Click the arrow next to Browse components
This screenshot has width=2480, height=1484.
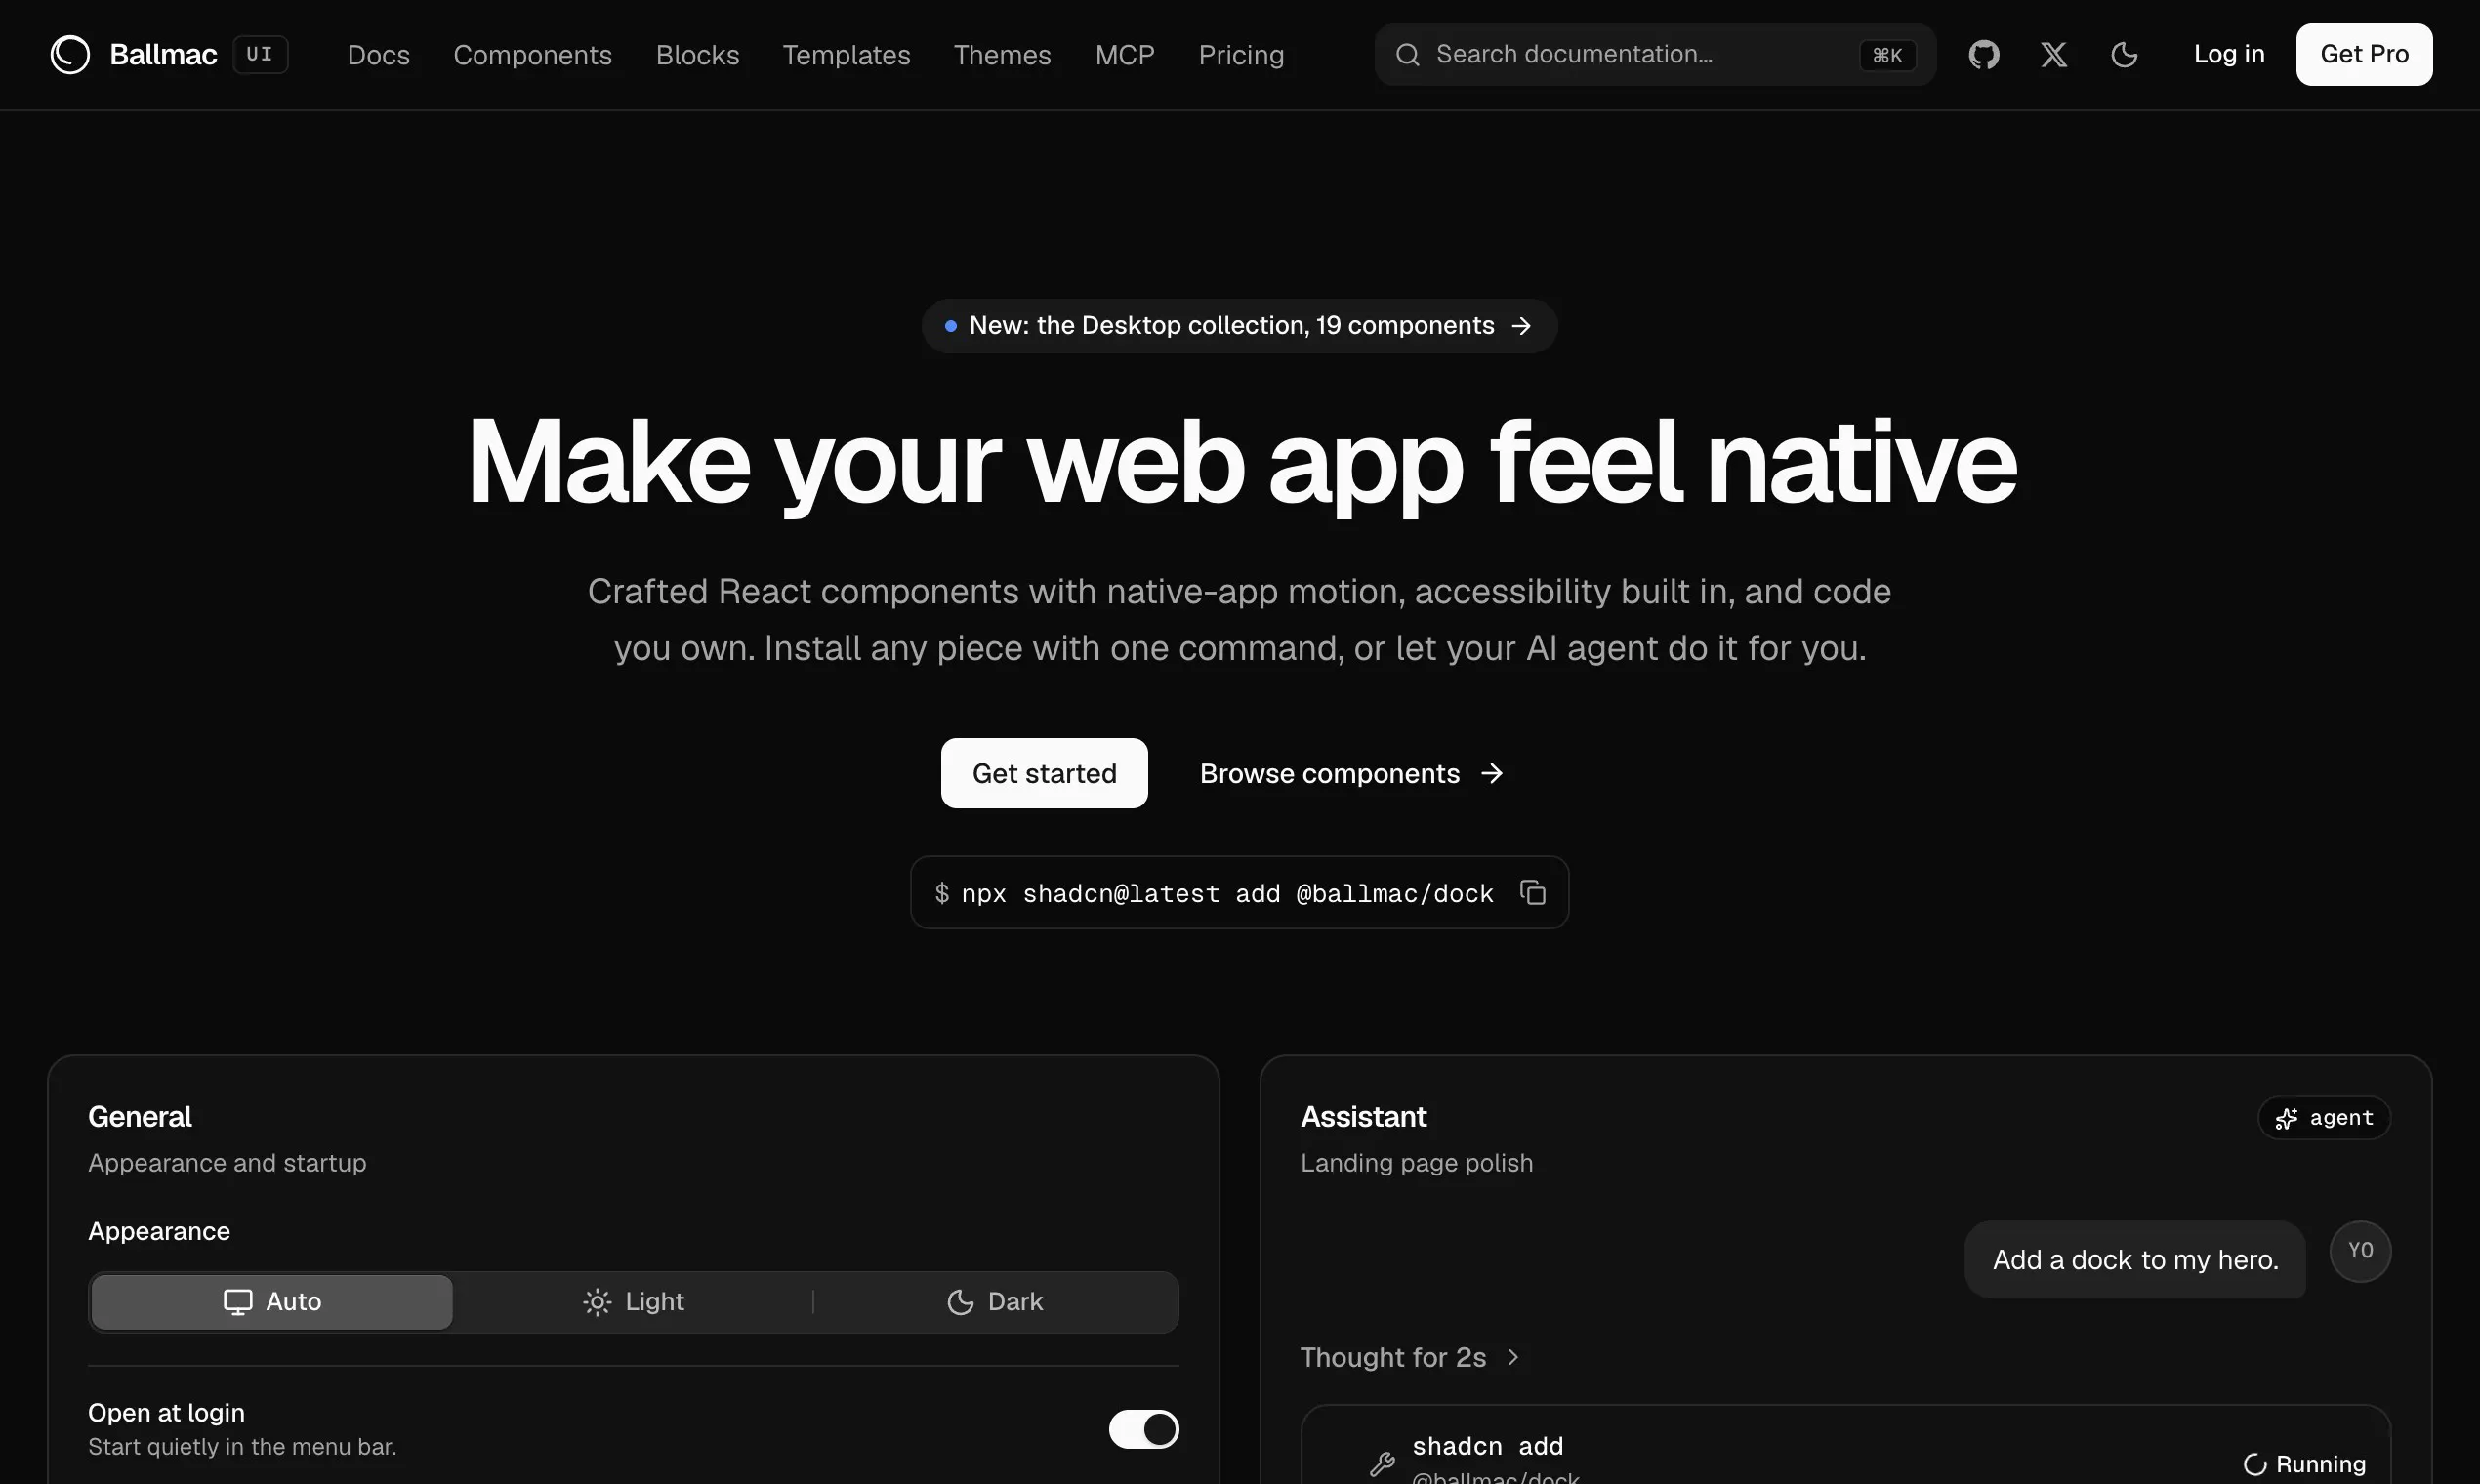point(1492,773)
